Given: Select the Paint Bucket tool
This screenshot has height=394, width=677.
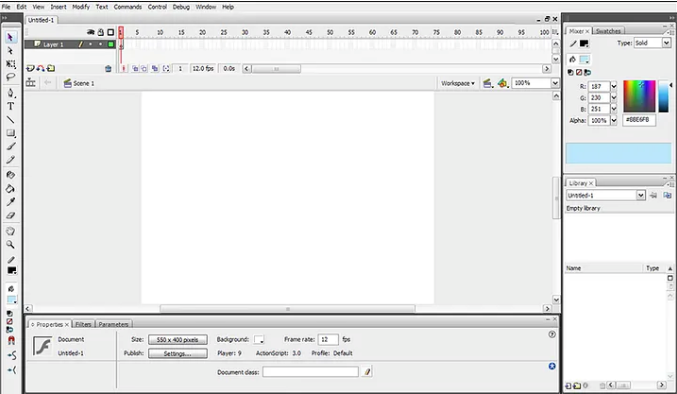Looking at the screenshot, I should 10,189.
